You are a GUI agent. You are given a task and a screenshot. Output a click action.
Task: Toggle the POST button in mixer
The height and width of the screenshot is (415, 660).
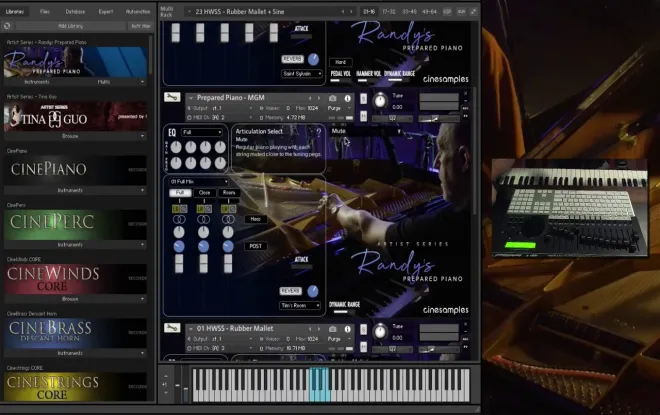pyautogui.click(x=255, y=246)
